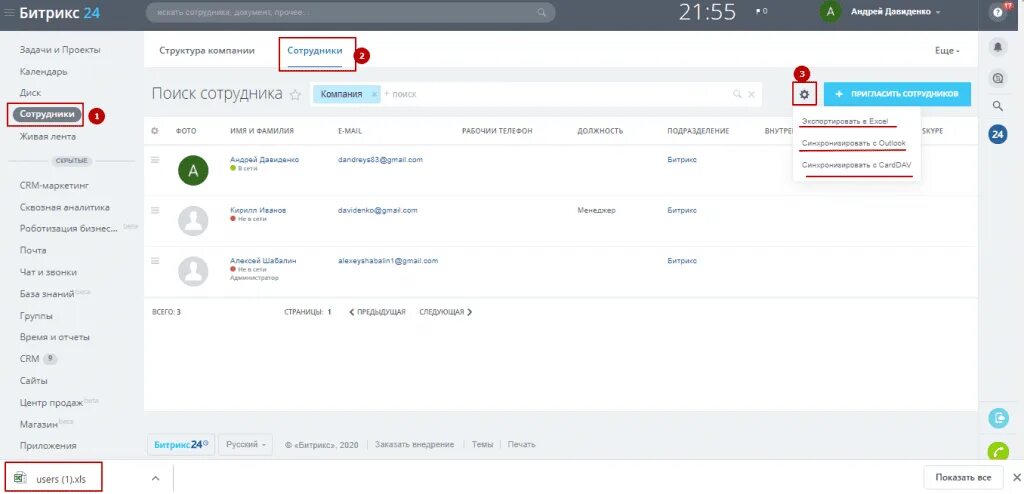Screen dimensions: 1024x494
Task: Click ПРИГЛАСИТЬ СОТРУДНИКОВ button
Action: (897, 94)
